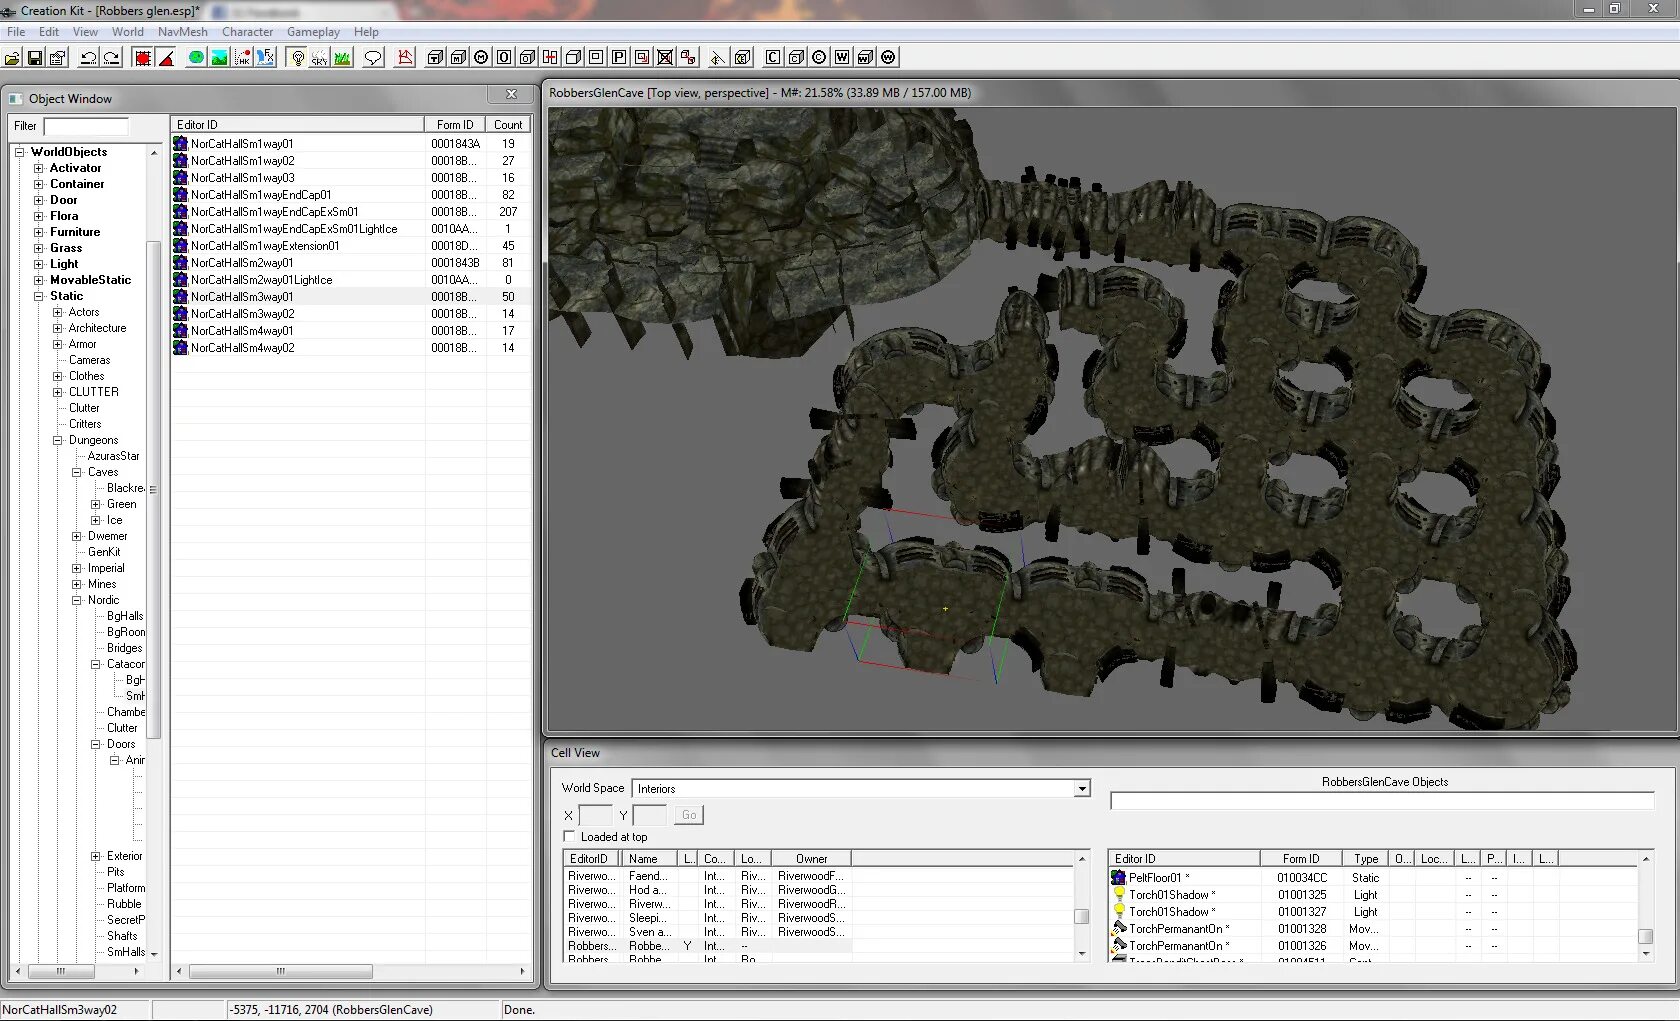The image size is (1680, 1021).
Task: Enable the Loaded at top checkbox
Action: click(x=569, y=836)
